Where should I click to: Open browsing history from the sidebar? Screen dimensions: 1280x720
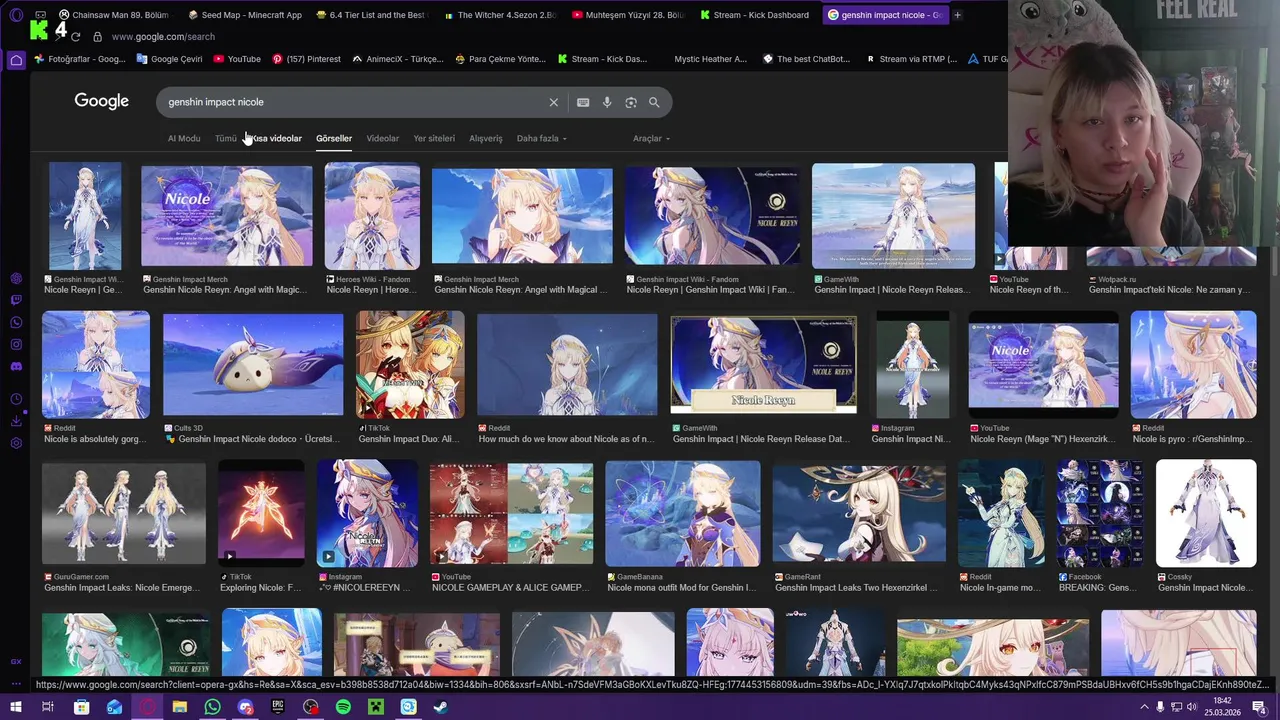pyautogui.click(x=16, y=399)
